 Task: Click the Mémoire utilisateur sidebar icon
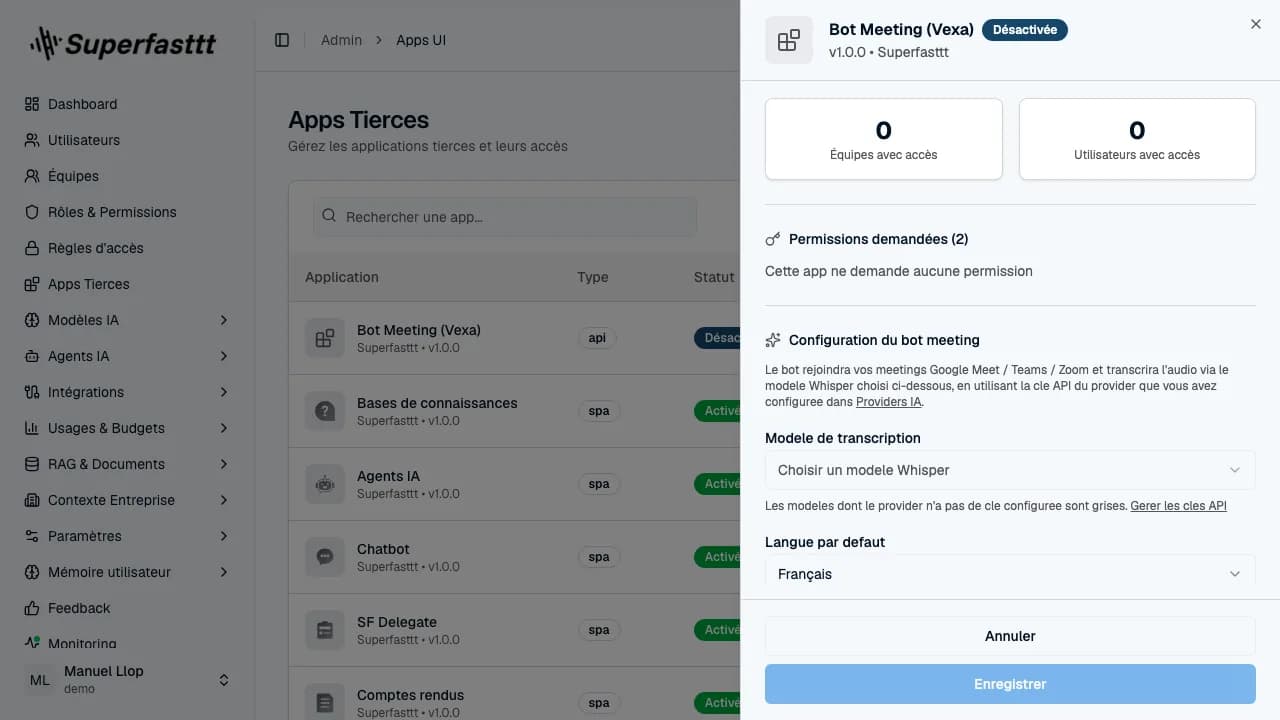[32, 572]
